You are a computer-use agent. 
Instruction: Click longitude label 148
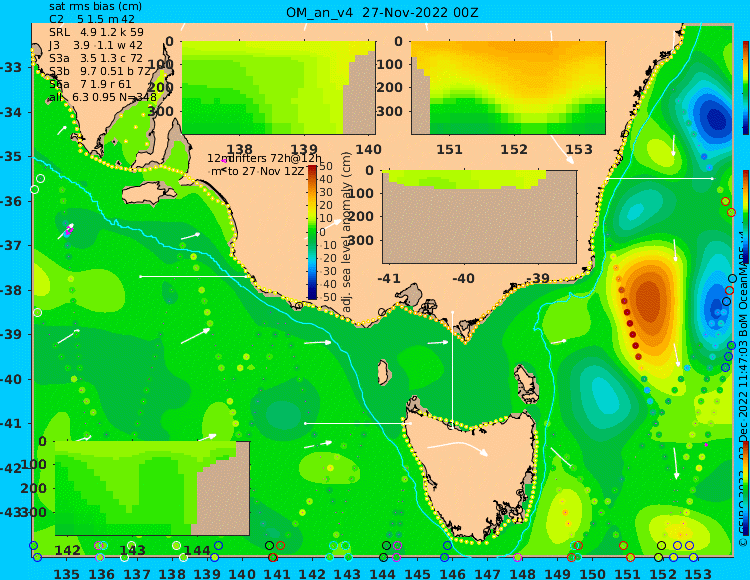[522, 573]
